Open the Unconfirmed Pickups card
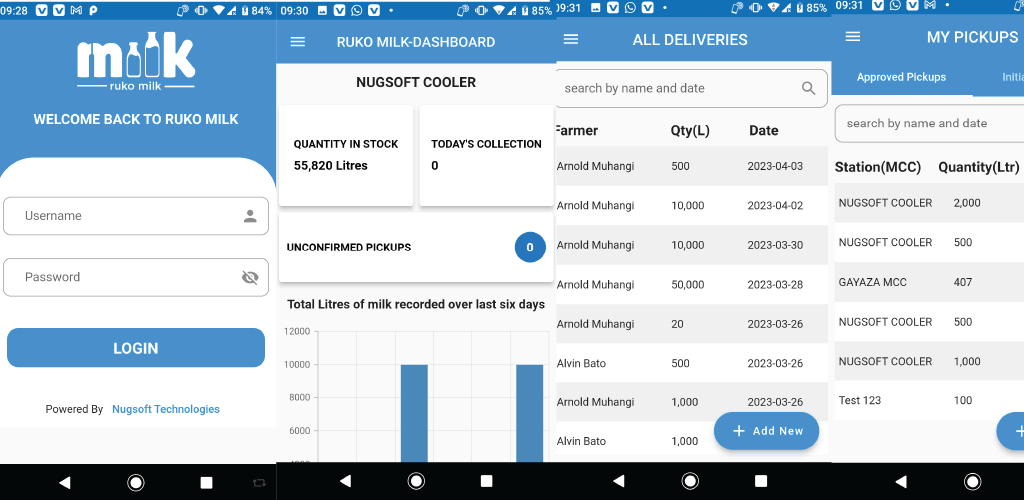Viewport: 1024px width, 500px height. click(416, 247)
